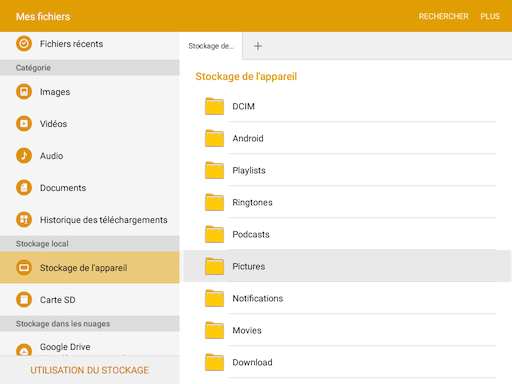Click the Mes fichiers title
512x384 pixels.
click(43, 16)
